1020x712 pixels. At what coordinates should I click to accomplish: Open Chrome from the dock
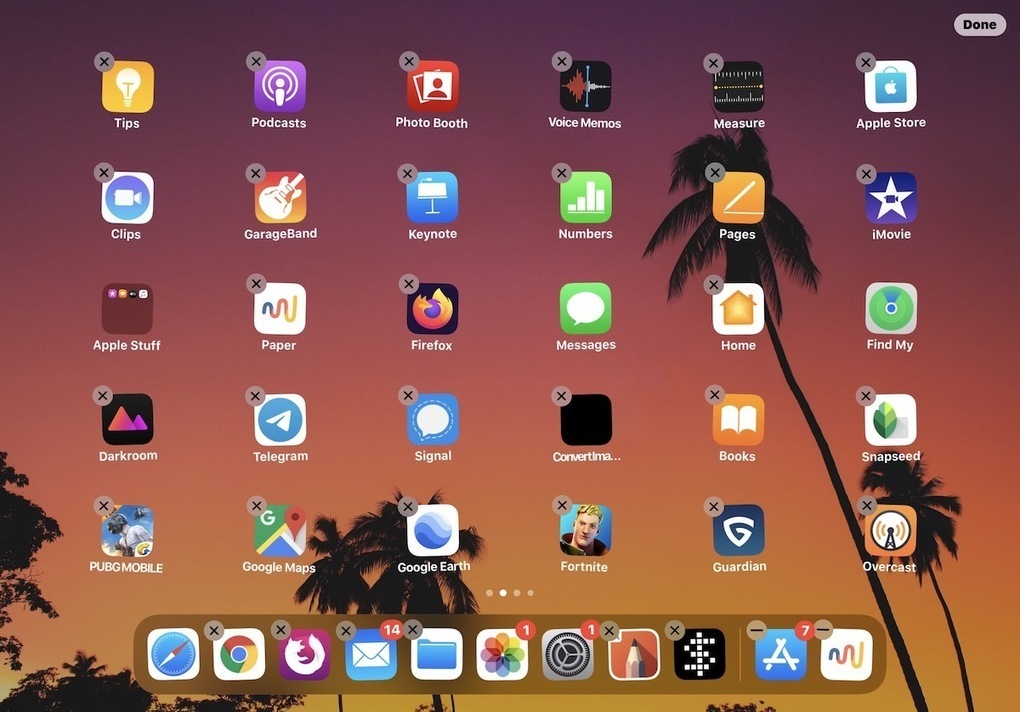[239, 654]
